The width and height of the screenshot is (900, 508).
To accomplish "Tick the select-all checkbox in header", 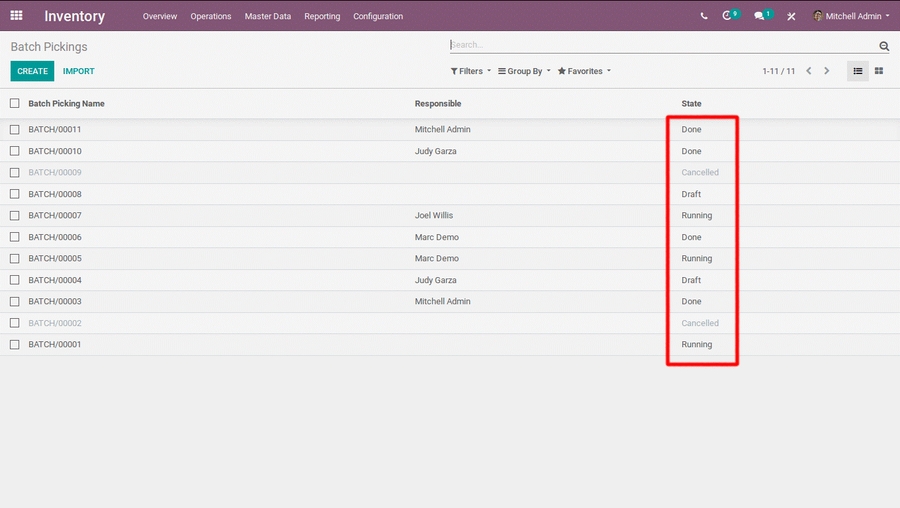I will (15, 103).
